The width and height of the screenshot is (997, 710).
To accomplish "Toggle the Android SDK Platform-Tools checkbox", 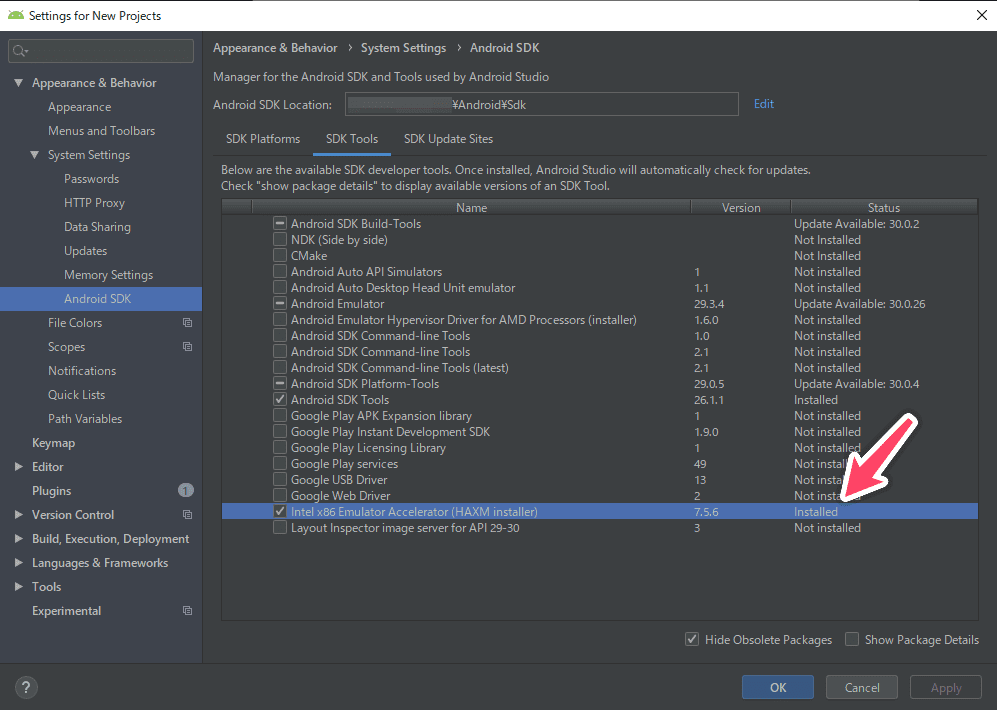I will pos(280,384).
